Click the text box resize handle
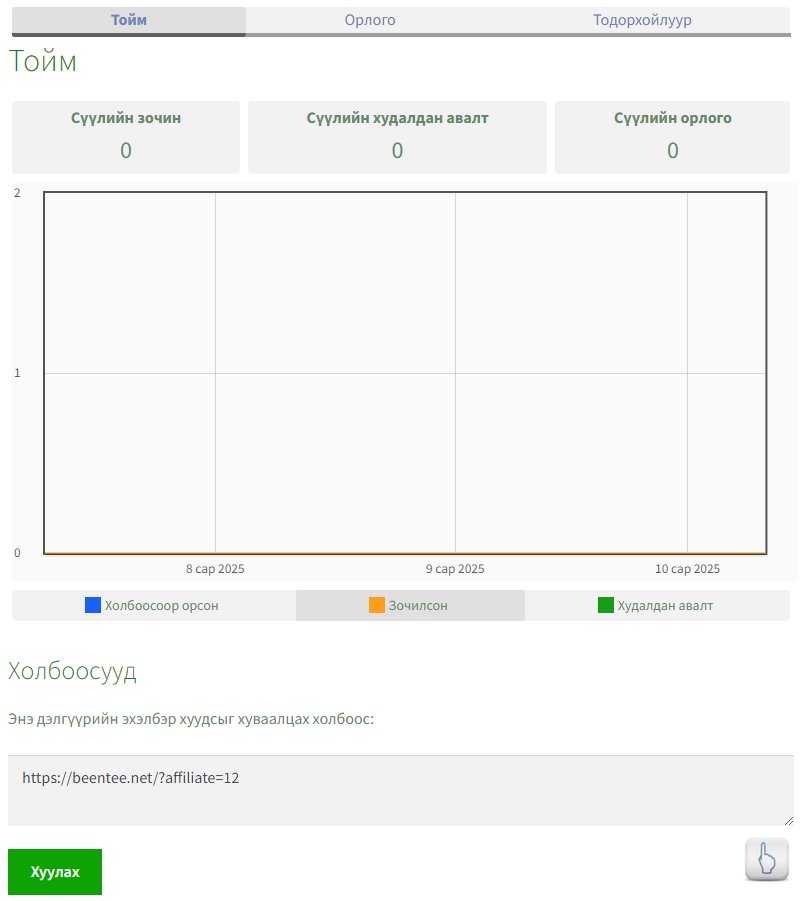800x901 pixels. click(x=789, y=821)
